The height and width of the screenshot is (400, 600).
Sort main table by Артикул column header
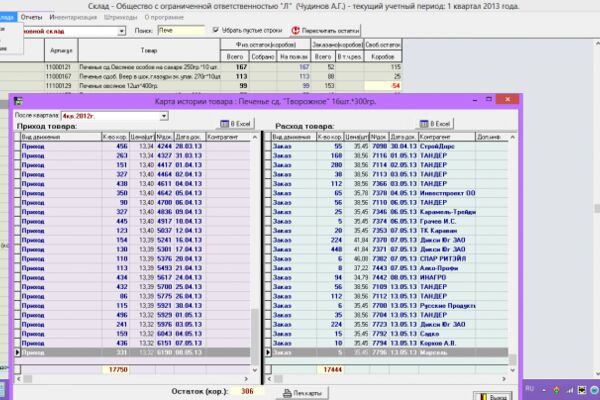61,50
